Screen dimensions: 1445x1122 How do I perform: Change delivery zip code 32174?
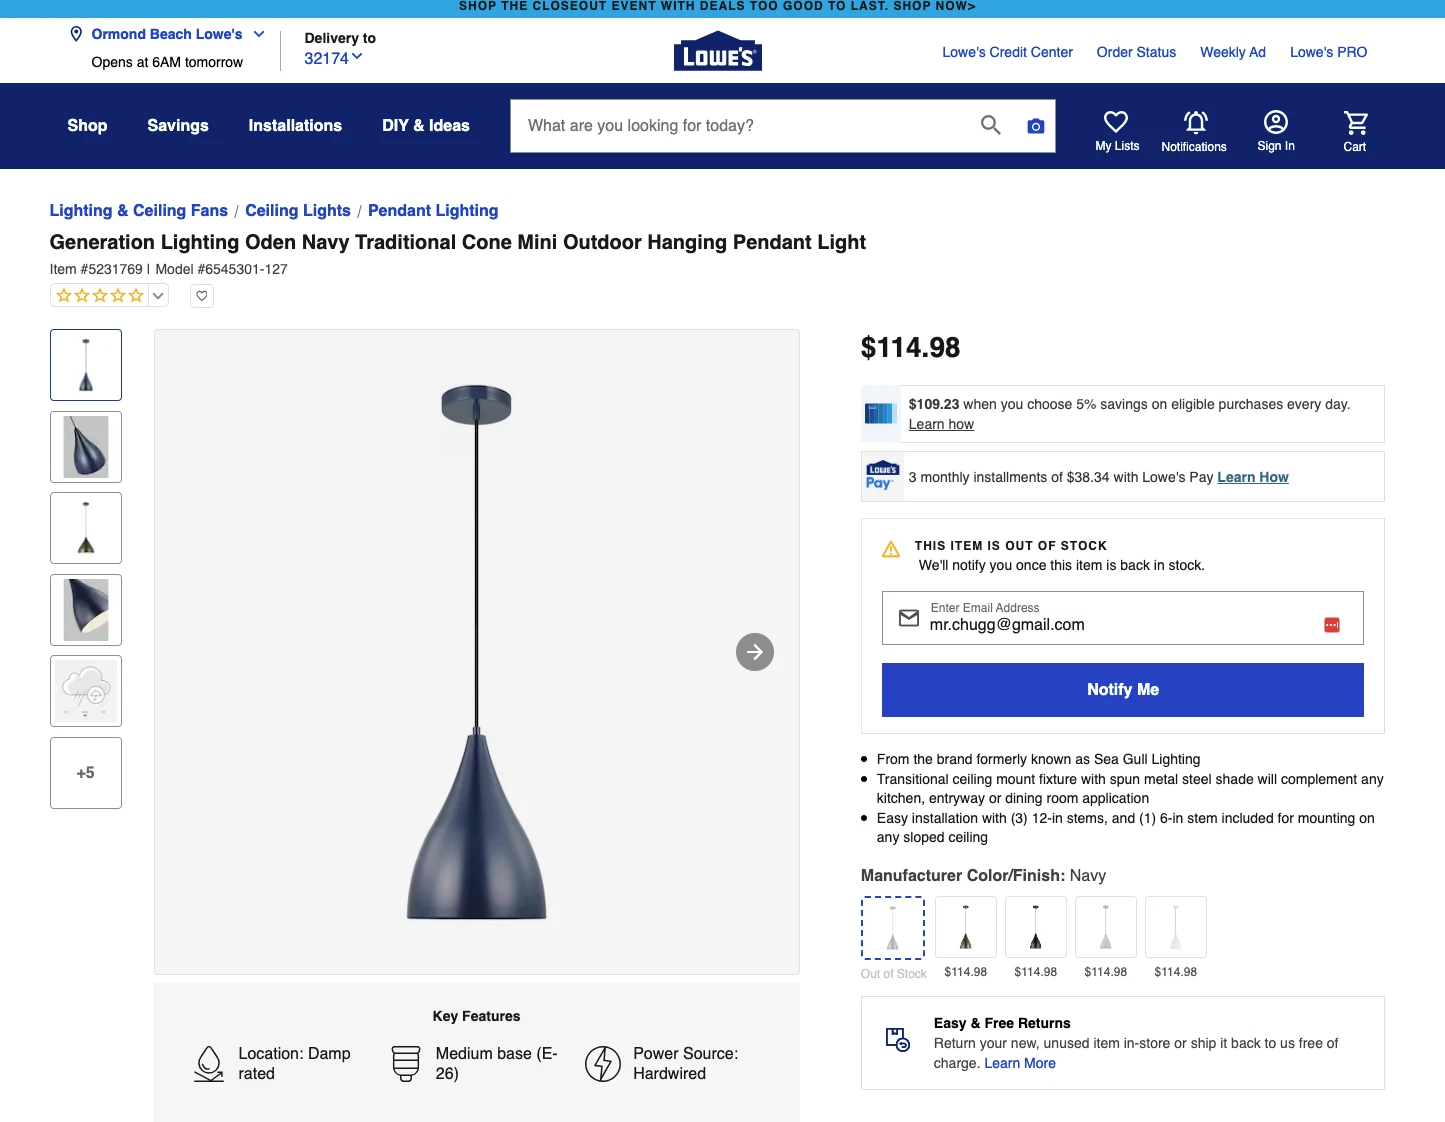point(333,58)
